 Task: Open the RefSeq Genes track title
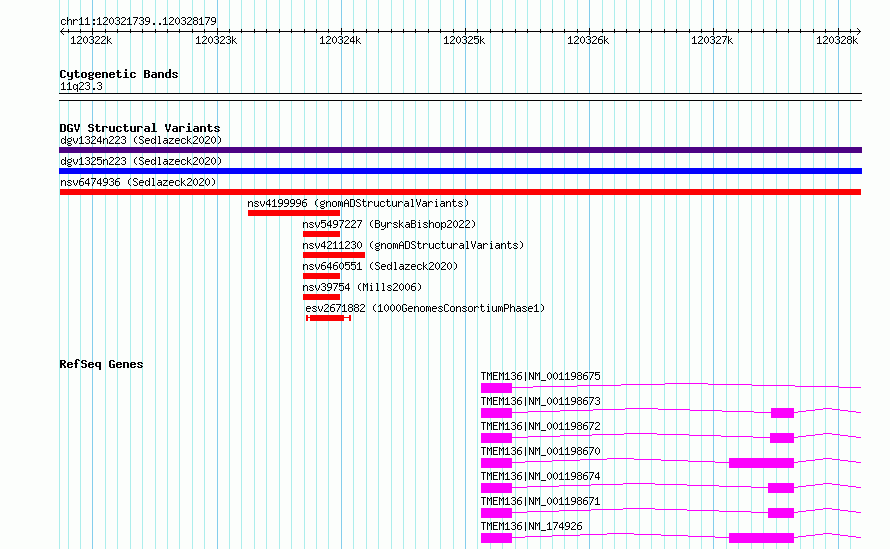(x=101, y=364)
